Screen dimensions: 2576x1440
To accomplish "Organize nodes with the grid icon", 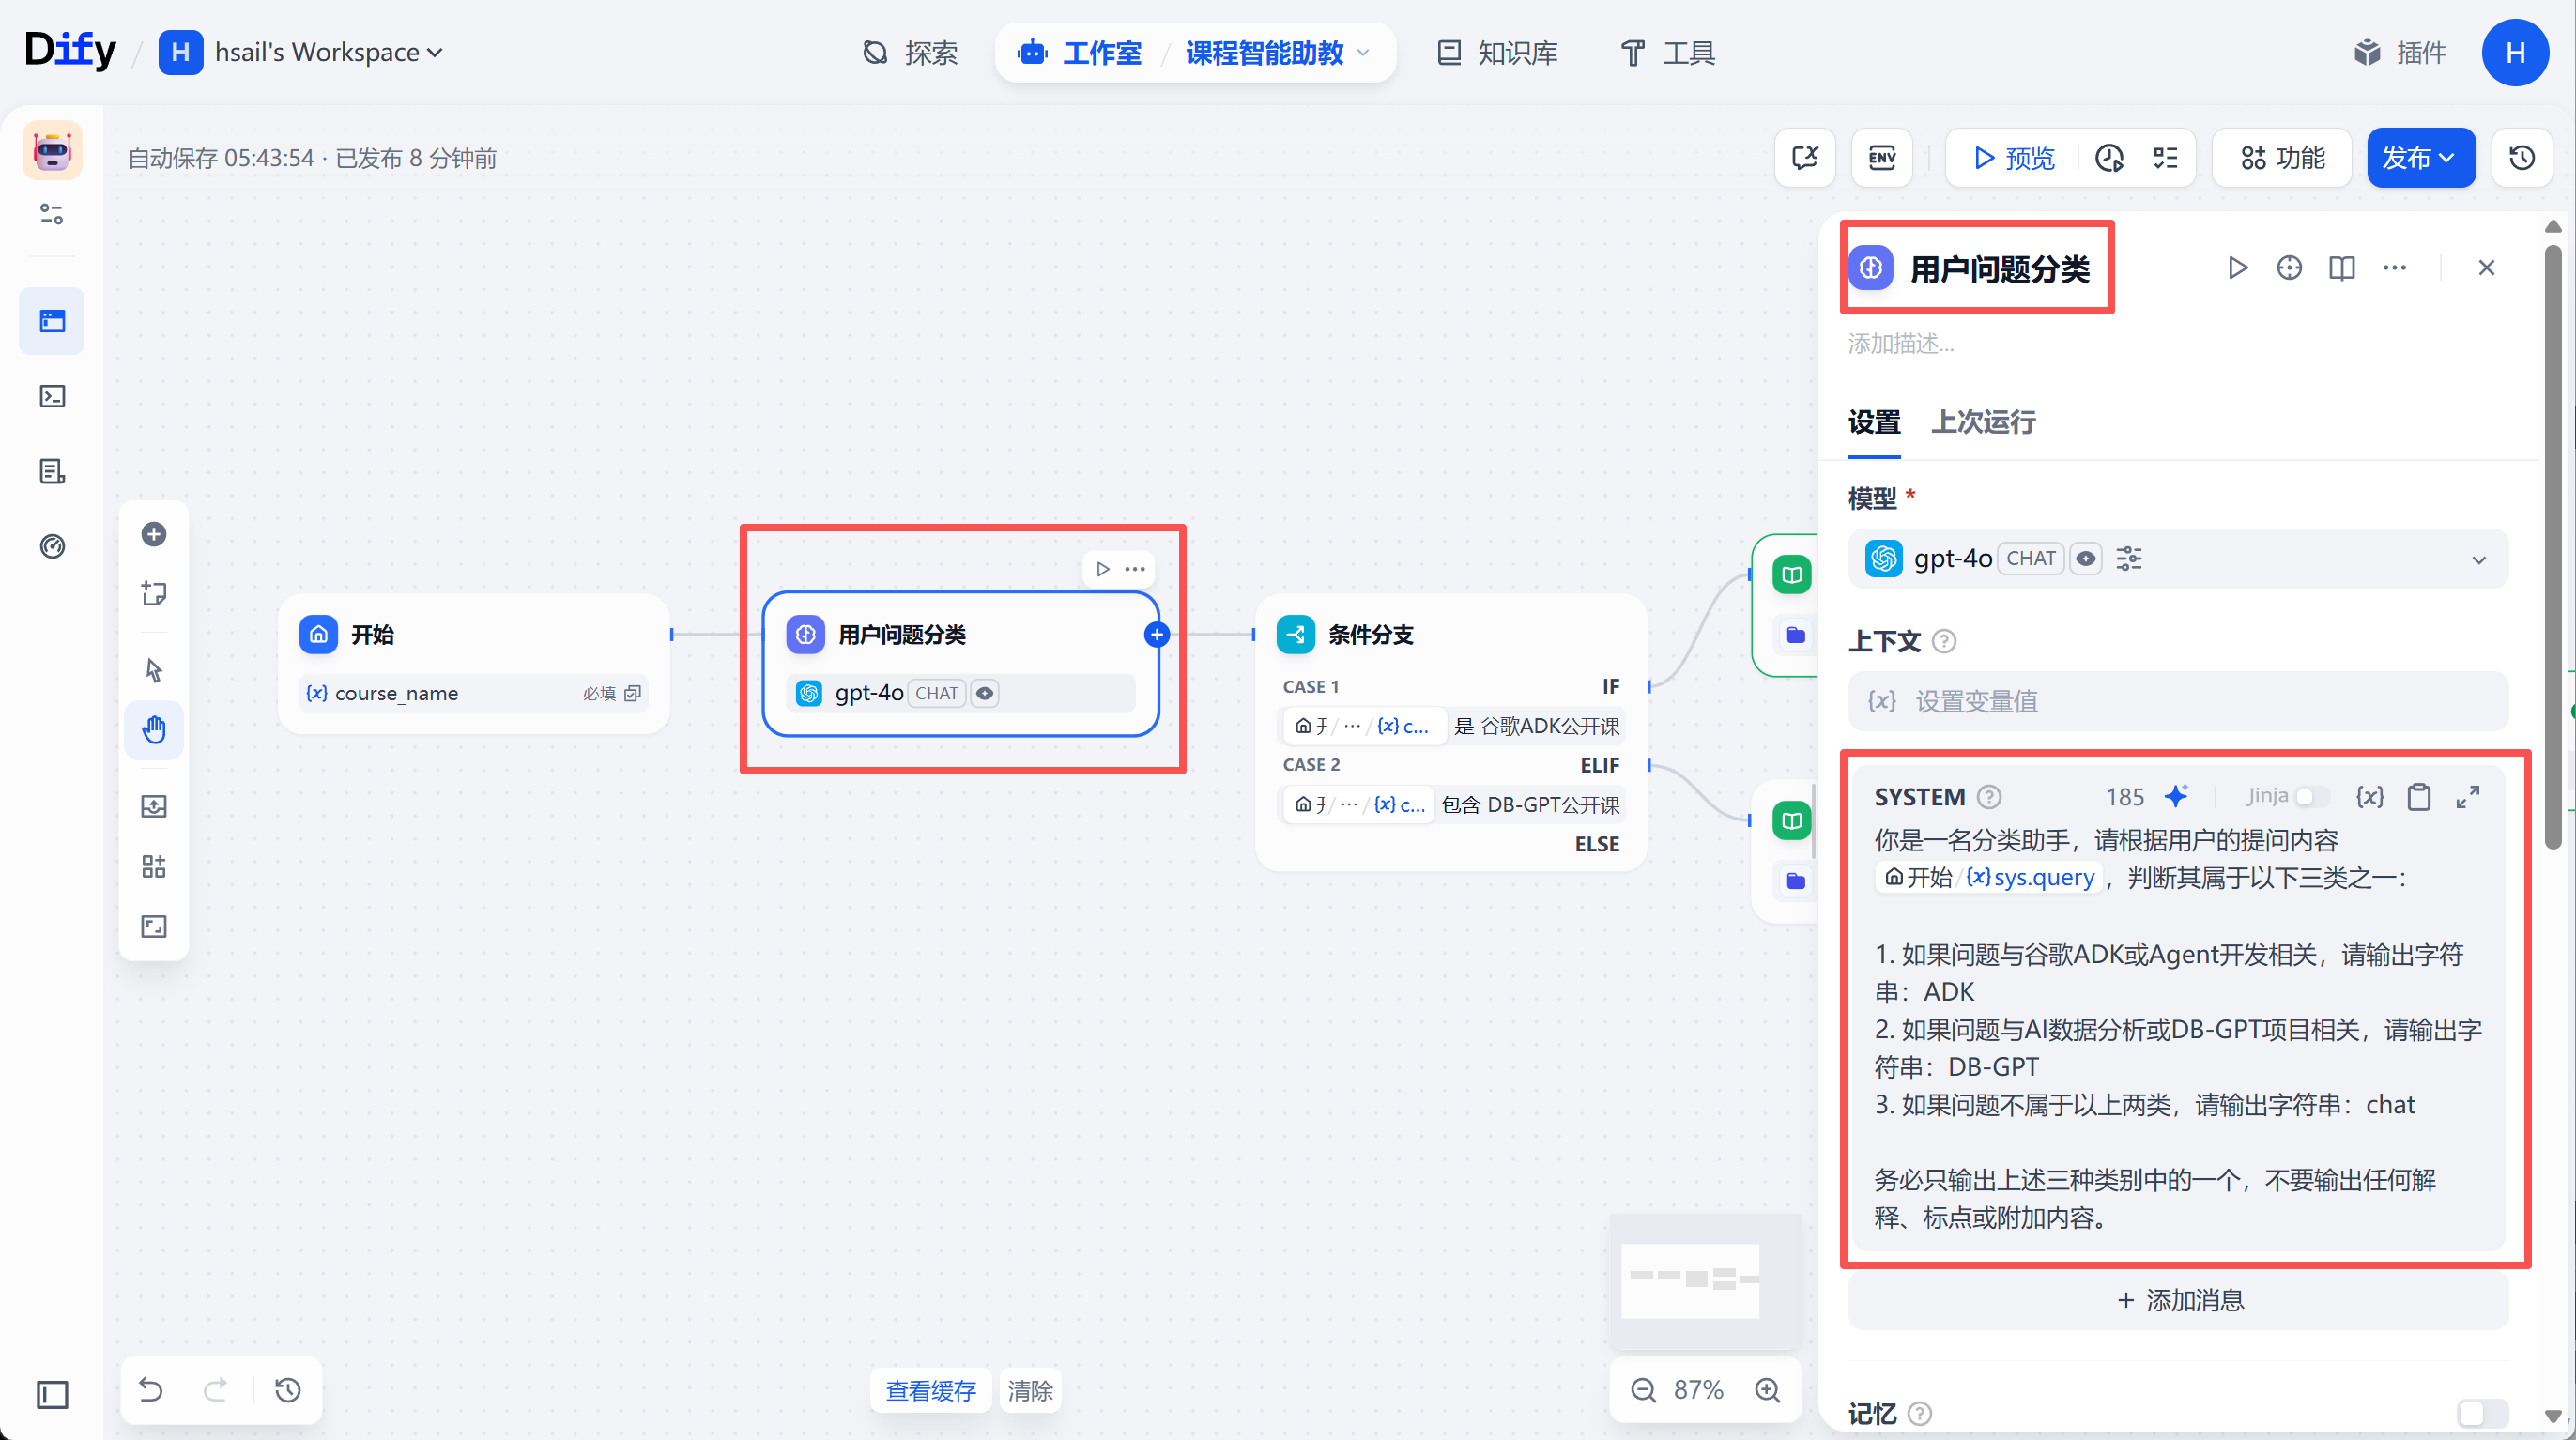I will click(154, 866).
